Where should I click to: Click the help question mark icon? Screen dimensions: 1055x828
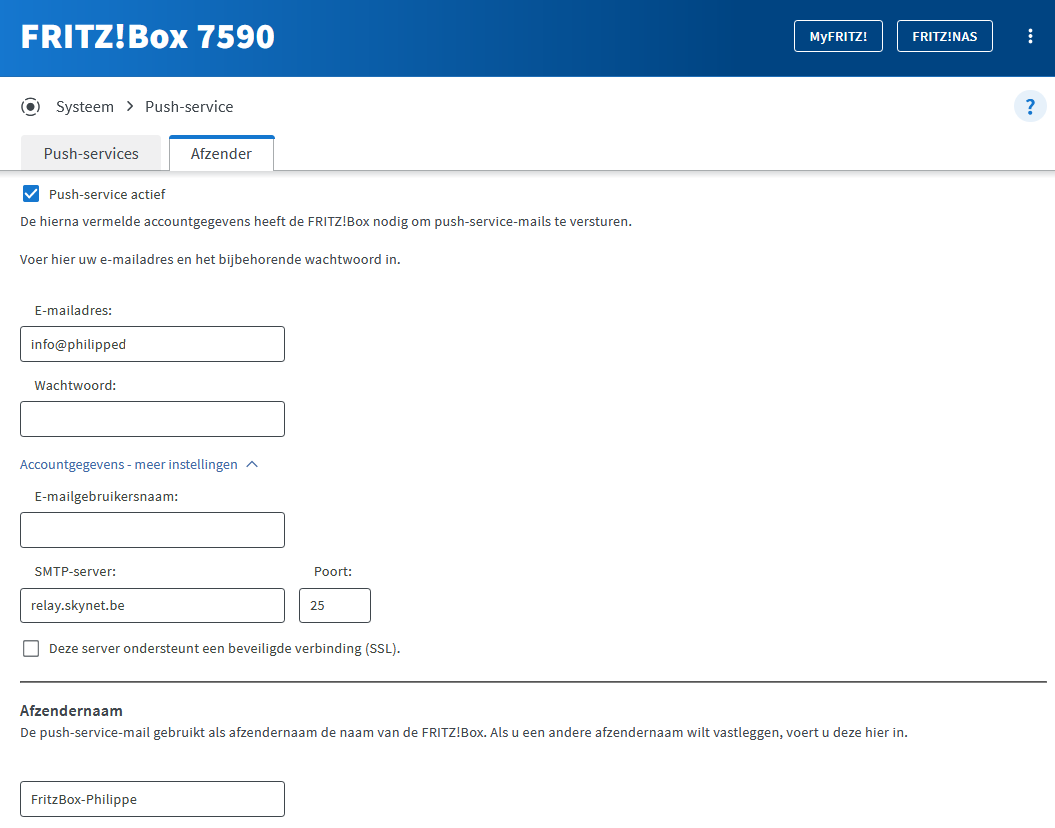[1030, 107]
